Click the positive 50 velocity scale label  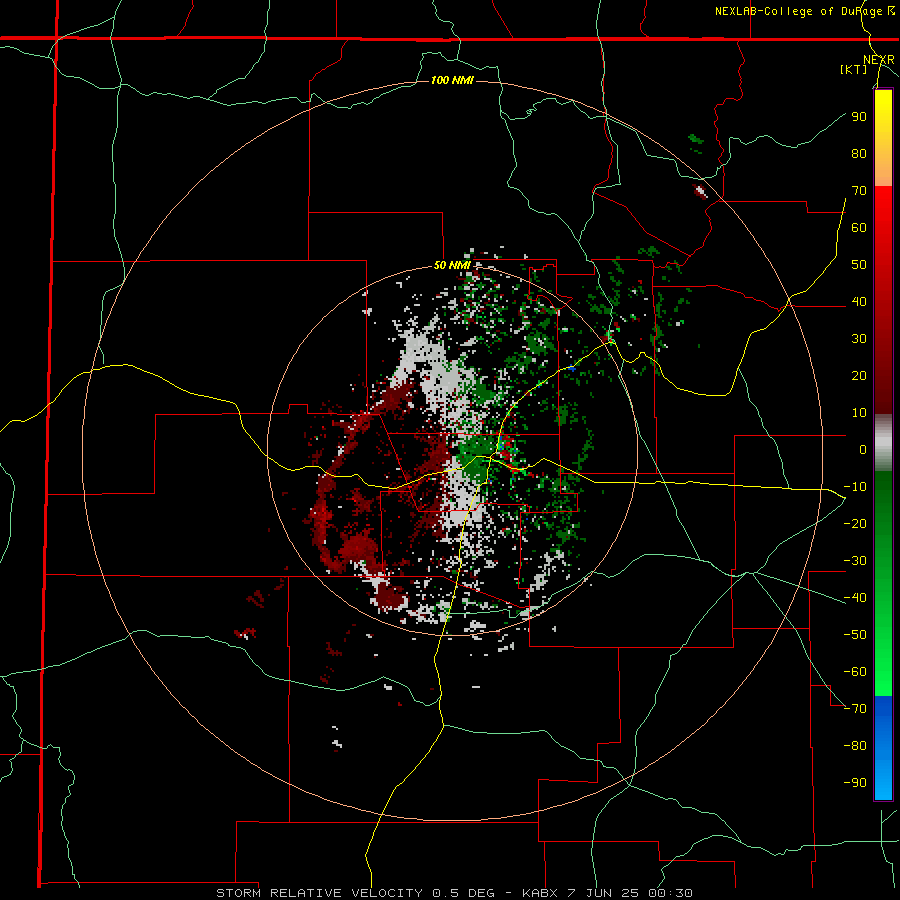[x=859, y=265]
